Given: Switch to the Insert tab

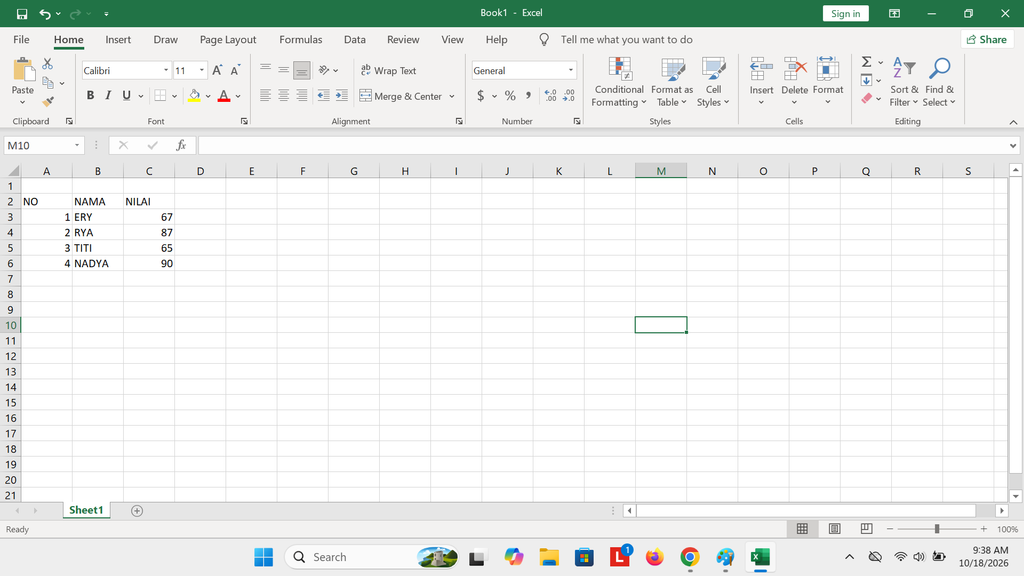Looking at the screenshot, I should (118, 39).
